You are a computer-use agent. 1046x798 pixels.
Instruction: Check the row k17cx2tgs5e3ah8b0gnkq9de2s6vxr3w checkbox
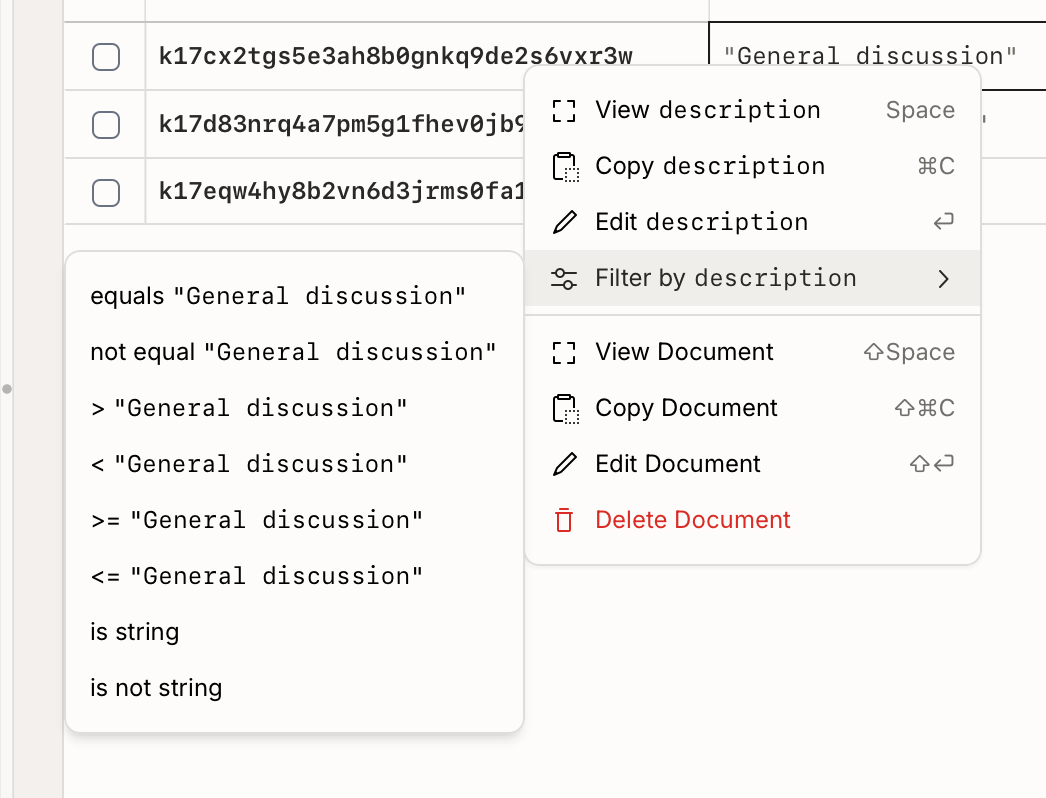105,57
